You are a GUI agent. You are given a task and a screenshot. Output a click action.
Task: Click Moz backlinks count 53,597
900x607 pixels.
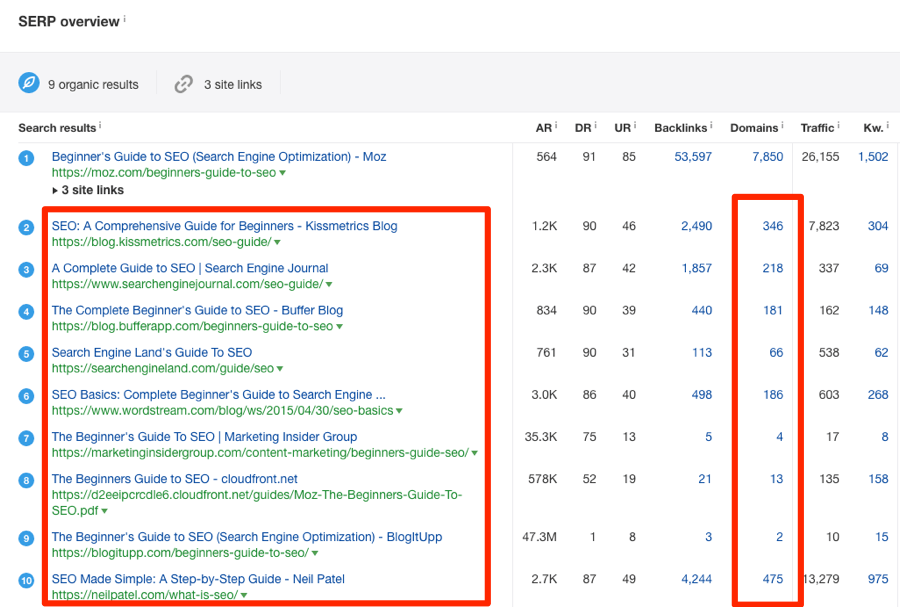[693, 157]
